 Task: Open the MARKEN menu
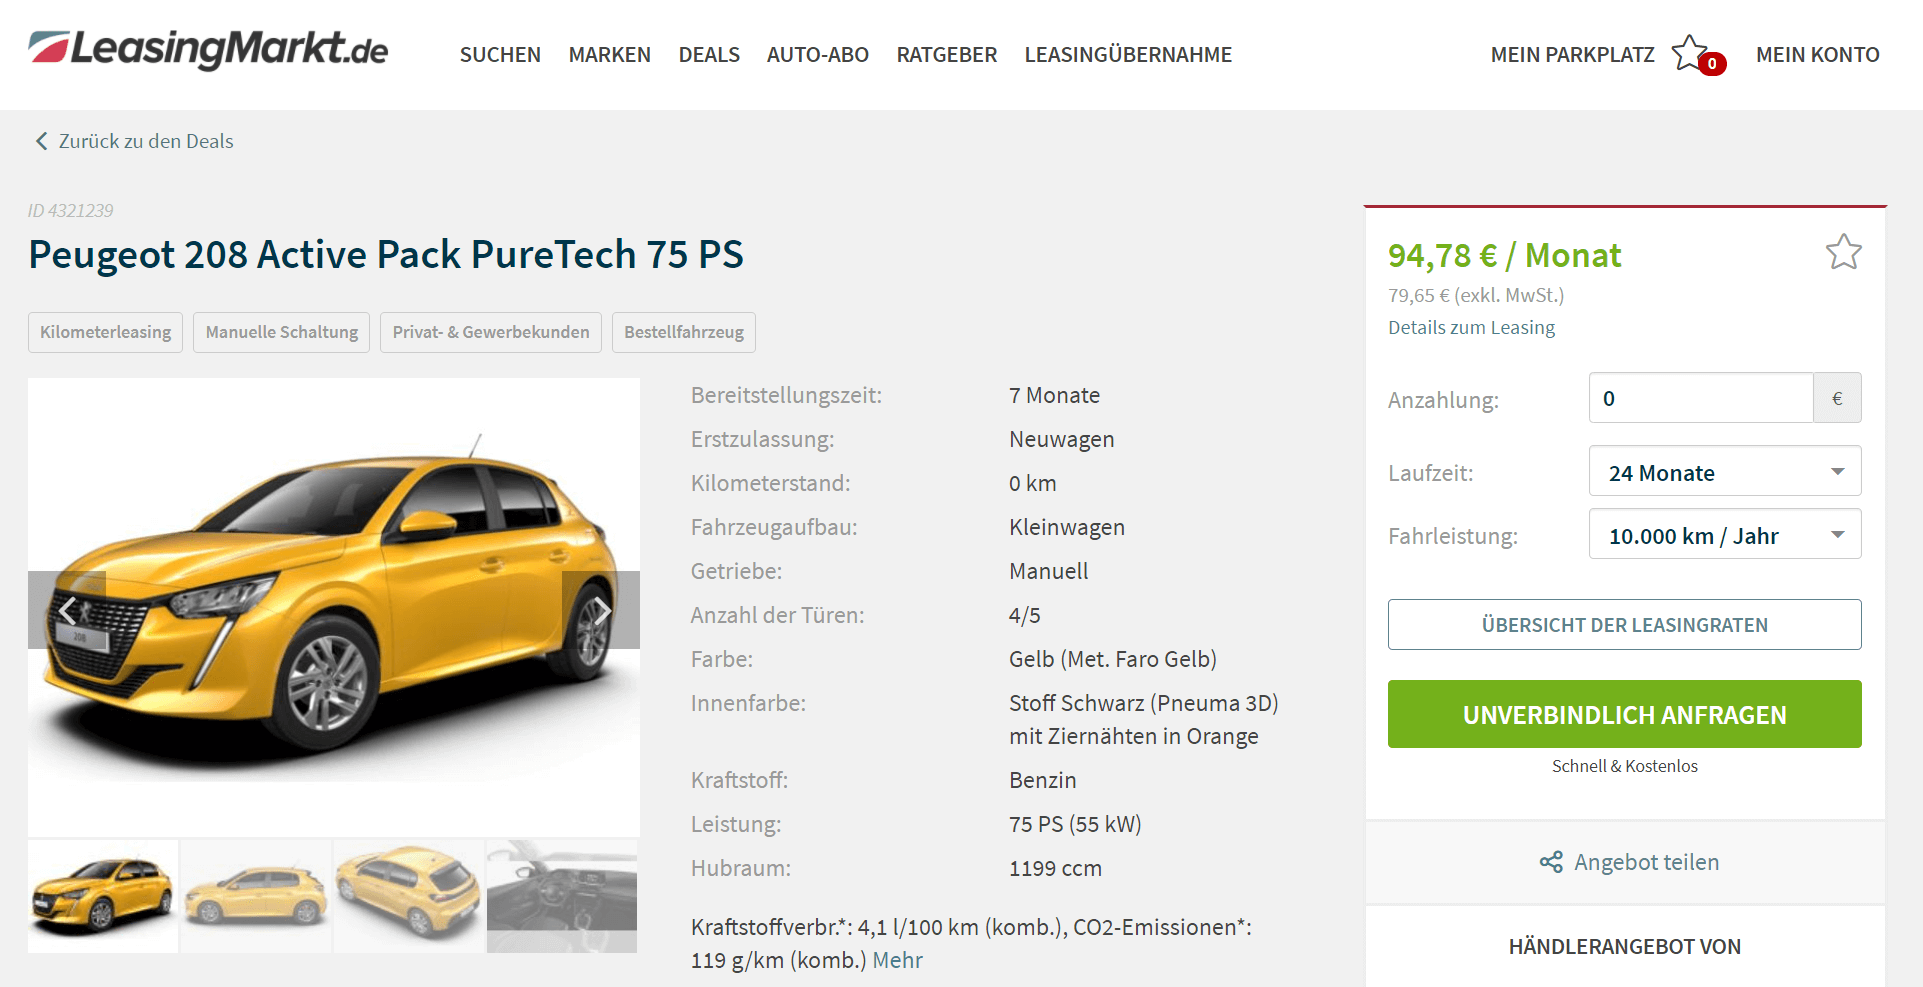[x=610, y=55]
